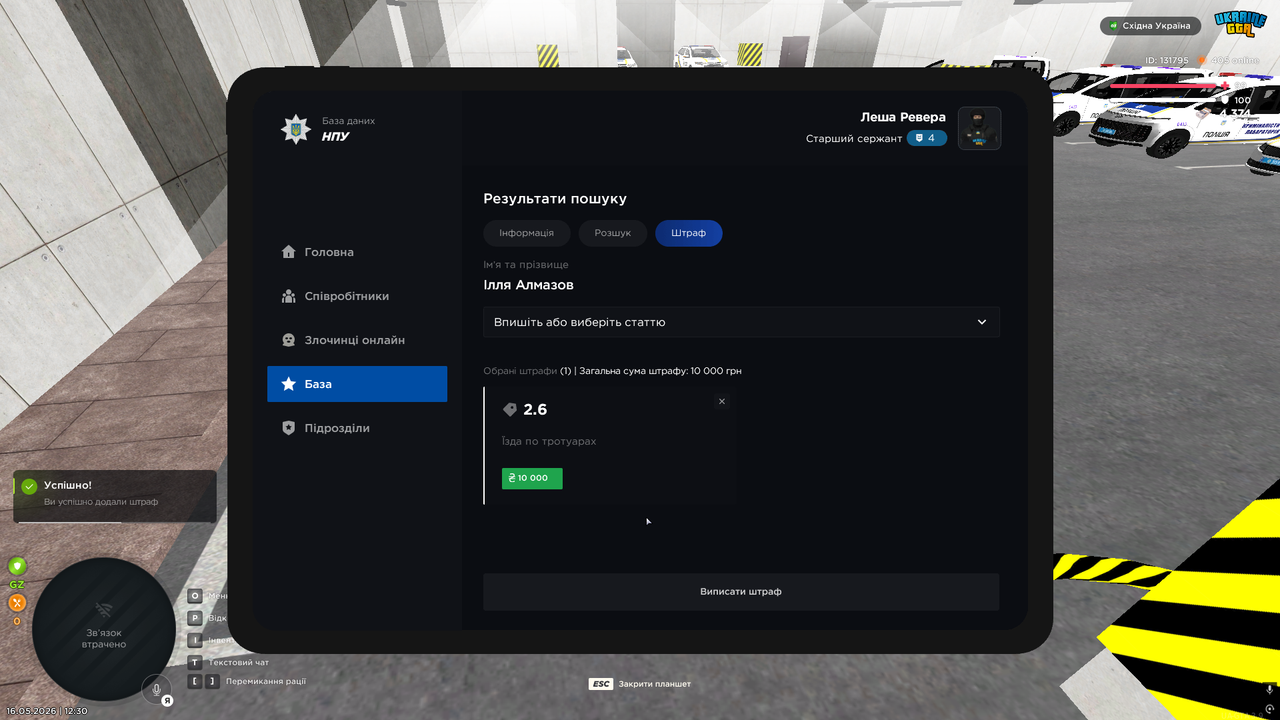The image size is (1280, 720).
Task: Click the date and time 16.05.2026 readout
Action: coord(46,711)
